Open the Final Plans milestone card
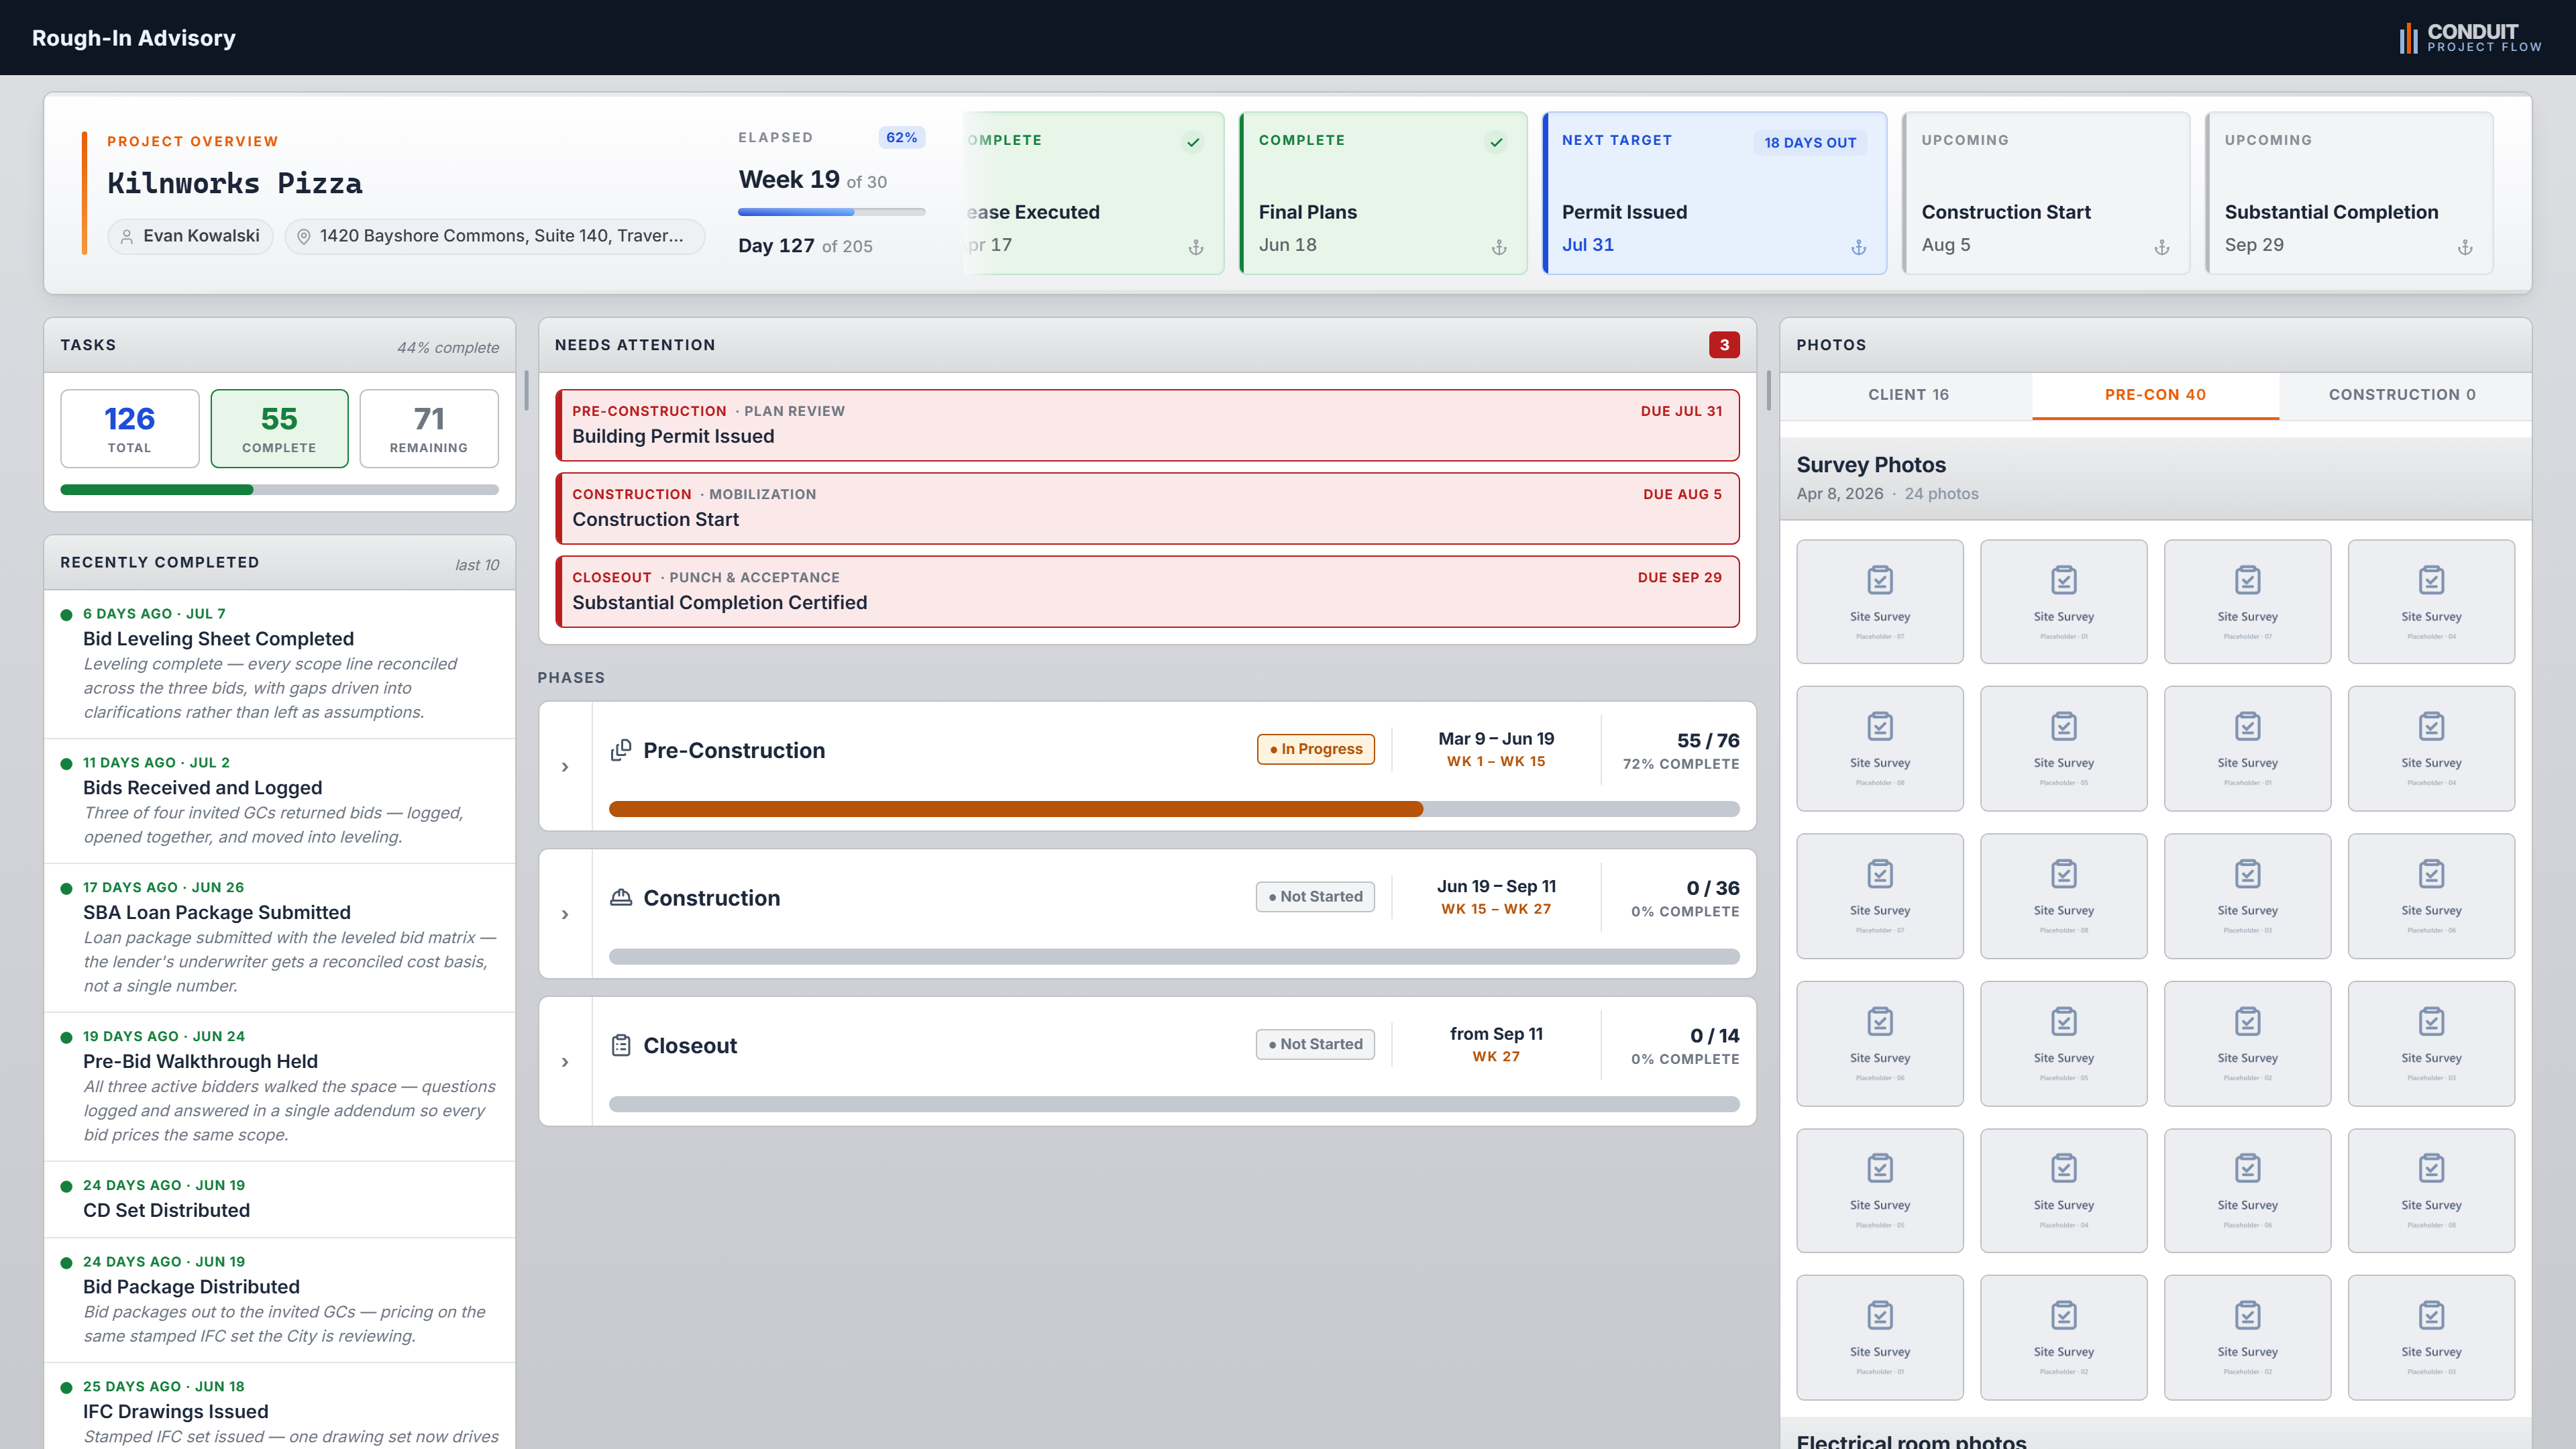Screen dimensions: 2576x1449 (1383, 193)
